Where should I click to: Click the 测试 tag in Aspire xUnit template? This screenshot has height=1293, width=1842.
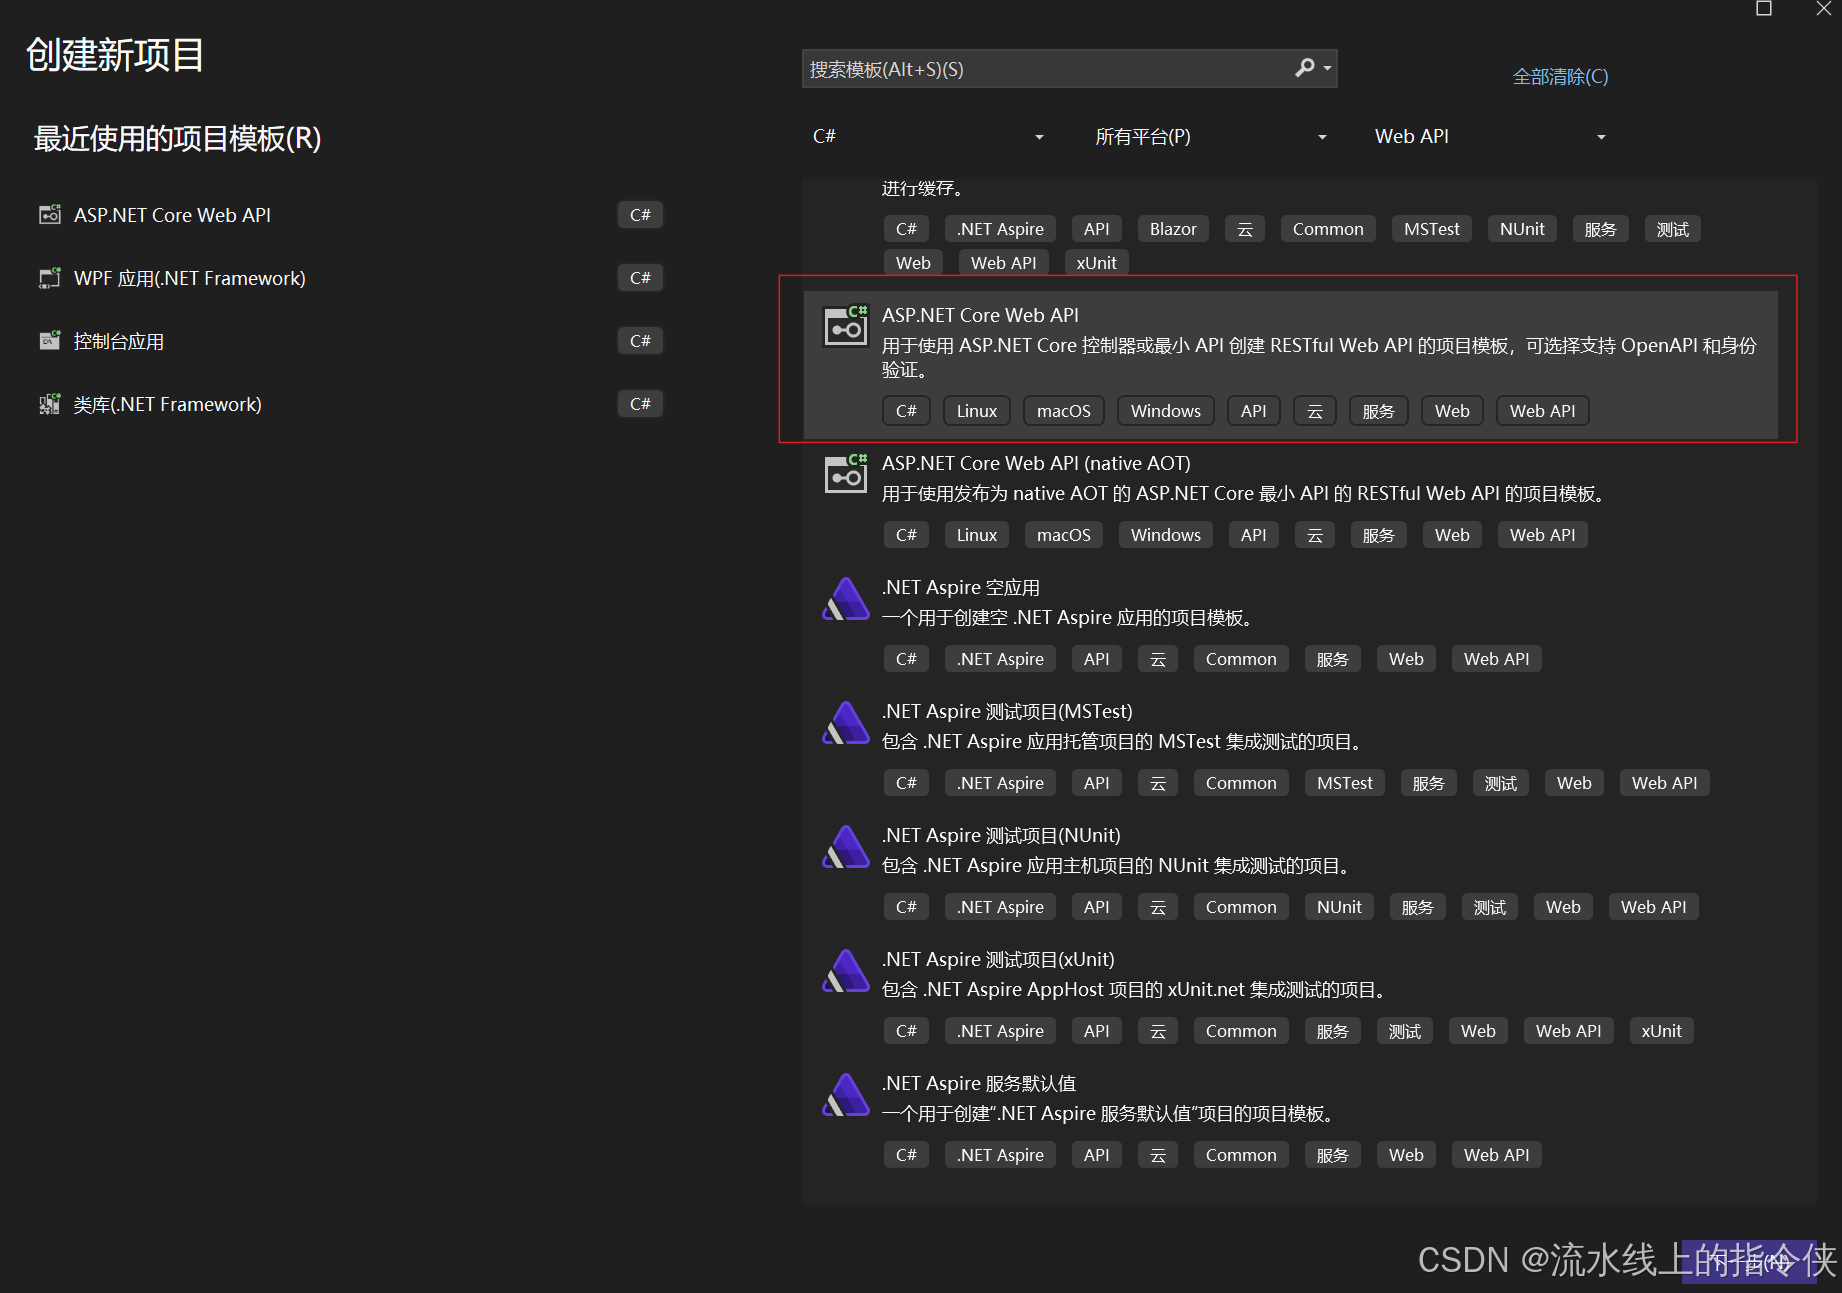[x=1405, y=1031]
